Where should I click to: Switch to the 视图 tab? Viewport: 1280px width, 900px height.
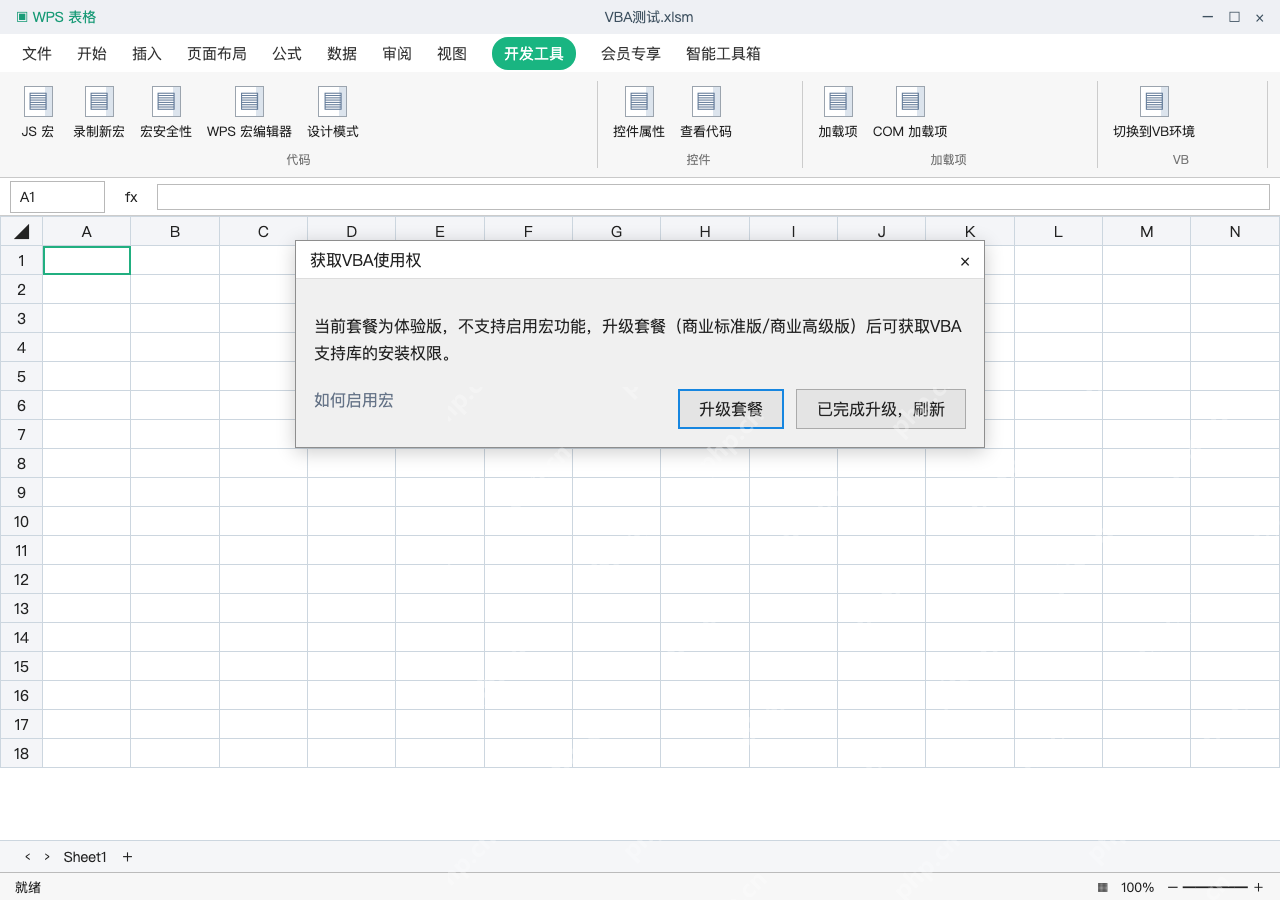point(452,53)
